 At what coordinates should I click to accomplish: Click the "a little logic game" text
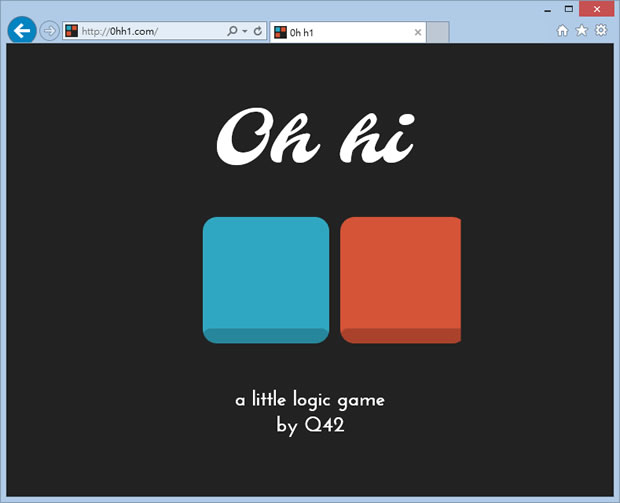point(310,400)
